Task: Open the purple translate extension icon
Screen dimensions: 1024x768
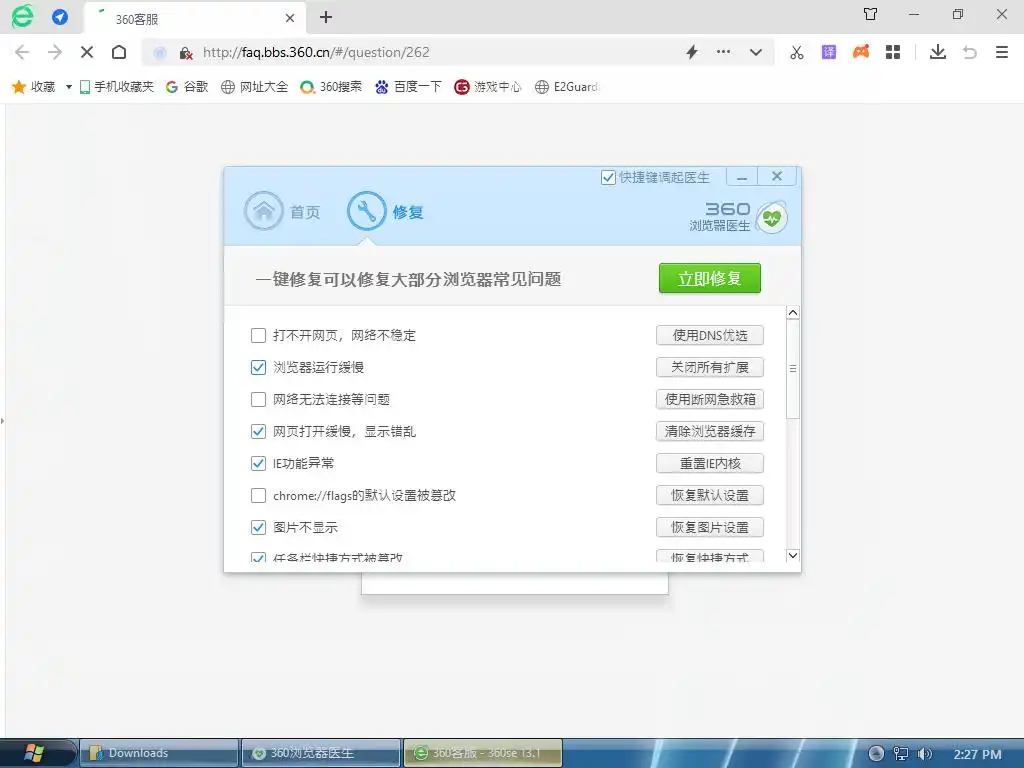Action: 829,52
